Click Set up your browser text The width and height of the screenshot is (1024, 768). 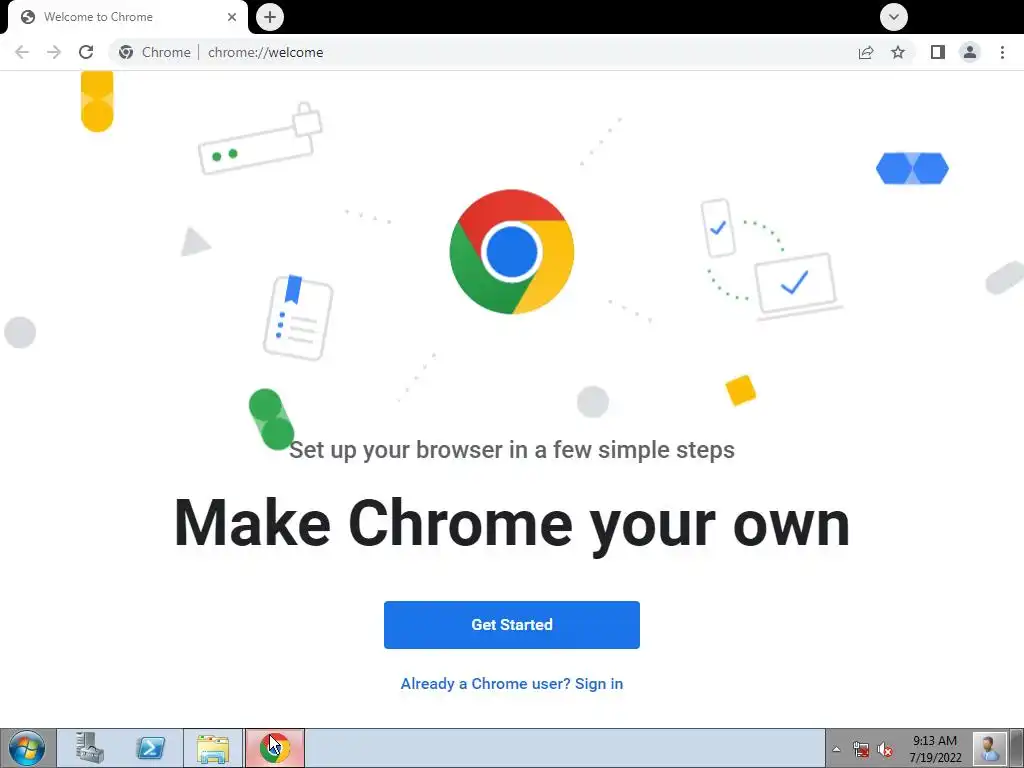512,450
